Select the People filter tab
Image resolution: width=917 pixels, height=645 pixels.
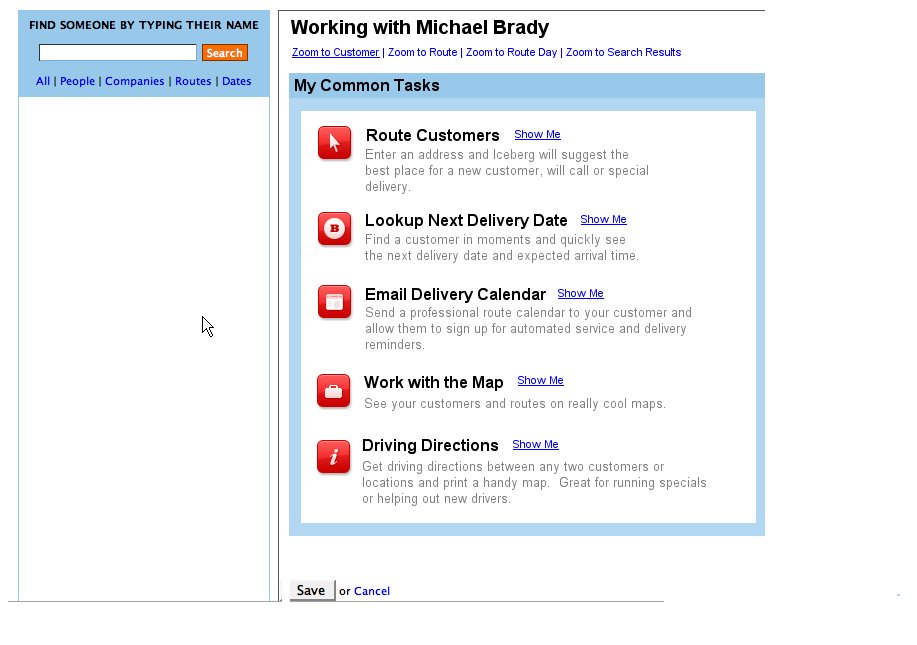77,82
